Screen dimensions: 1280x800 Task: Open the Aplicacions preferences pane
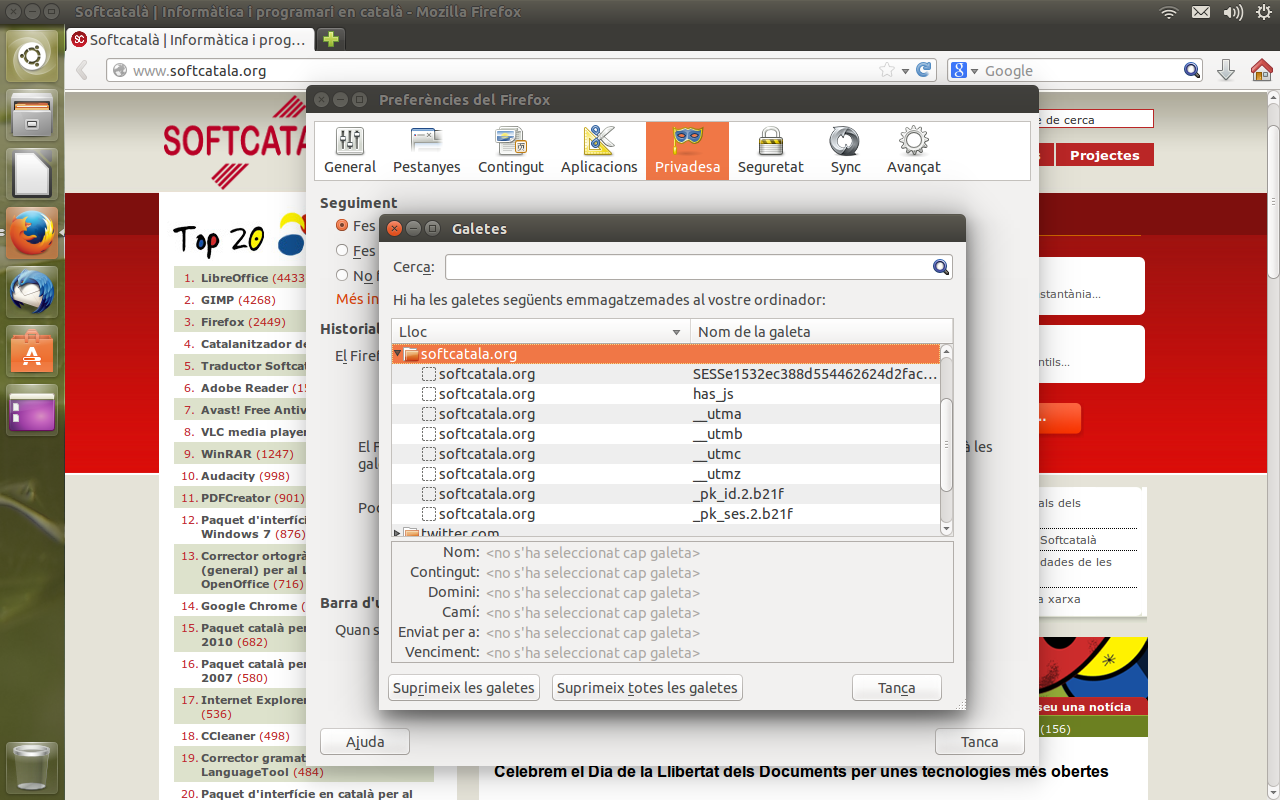[599, 151]
